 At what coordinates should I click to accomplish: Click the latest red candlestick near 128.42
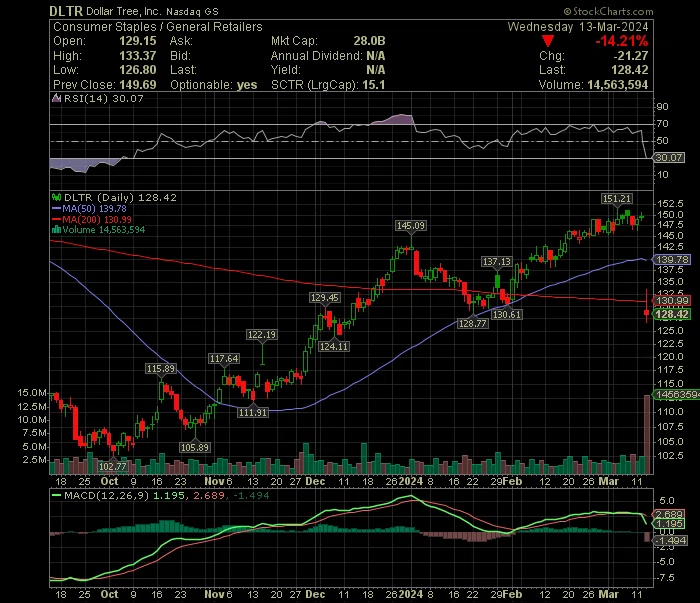pos(647,314)
